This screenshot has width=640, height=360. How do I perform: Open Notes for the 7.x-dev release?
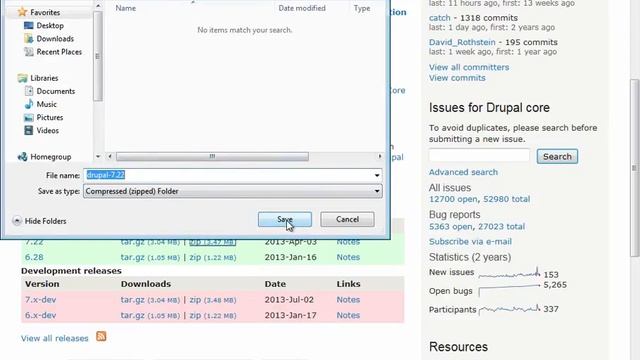[x=348, y=300]
